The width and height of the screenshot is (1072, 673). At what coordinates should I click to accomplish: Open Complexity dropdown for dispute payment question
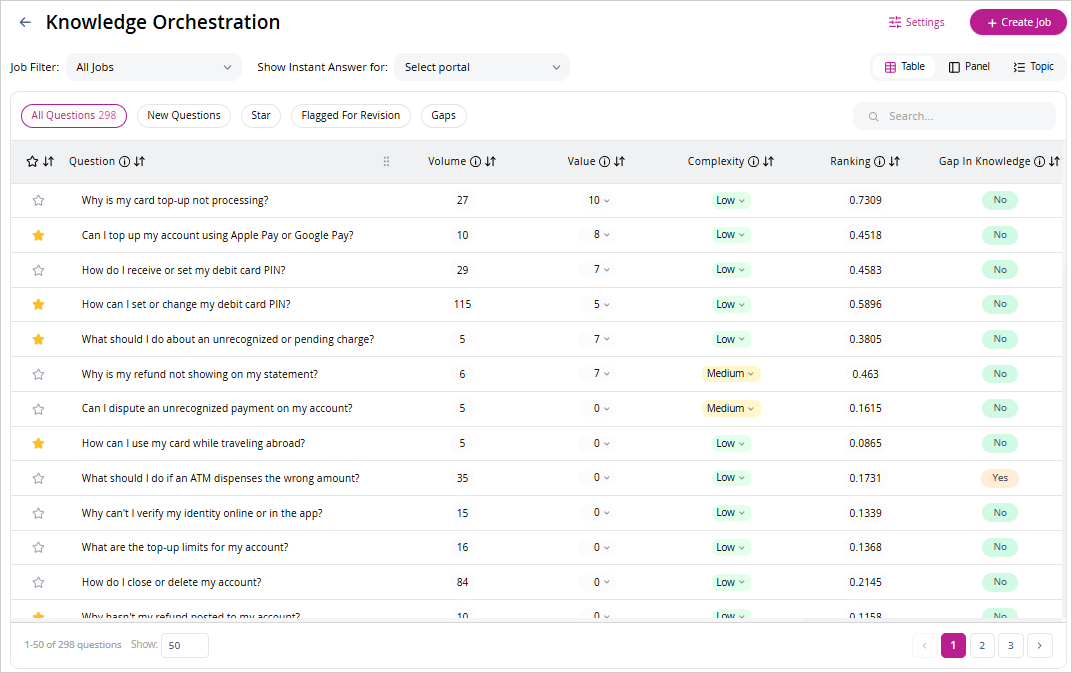(x=730, y=408)
